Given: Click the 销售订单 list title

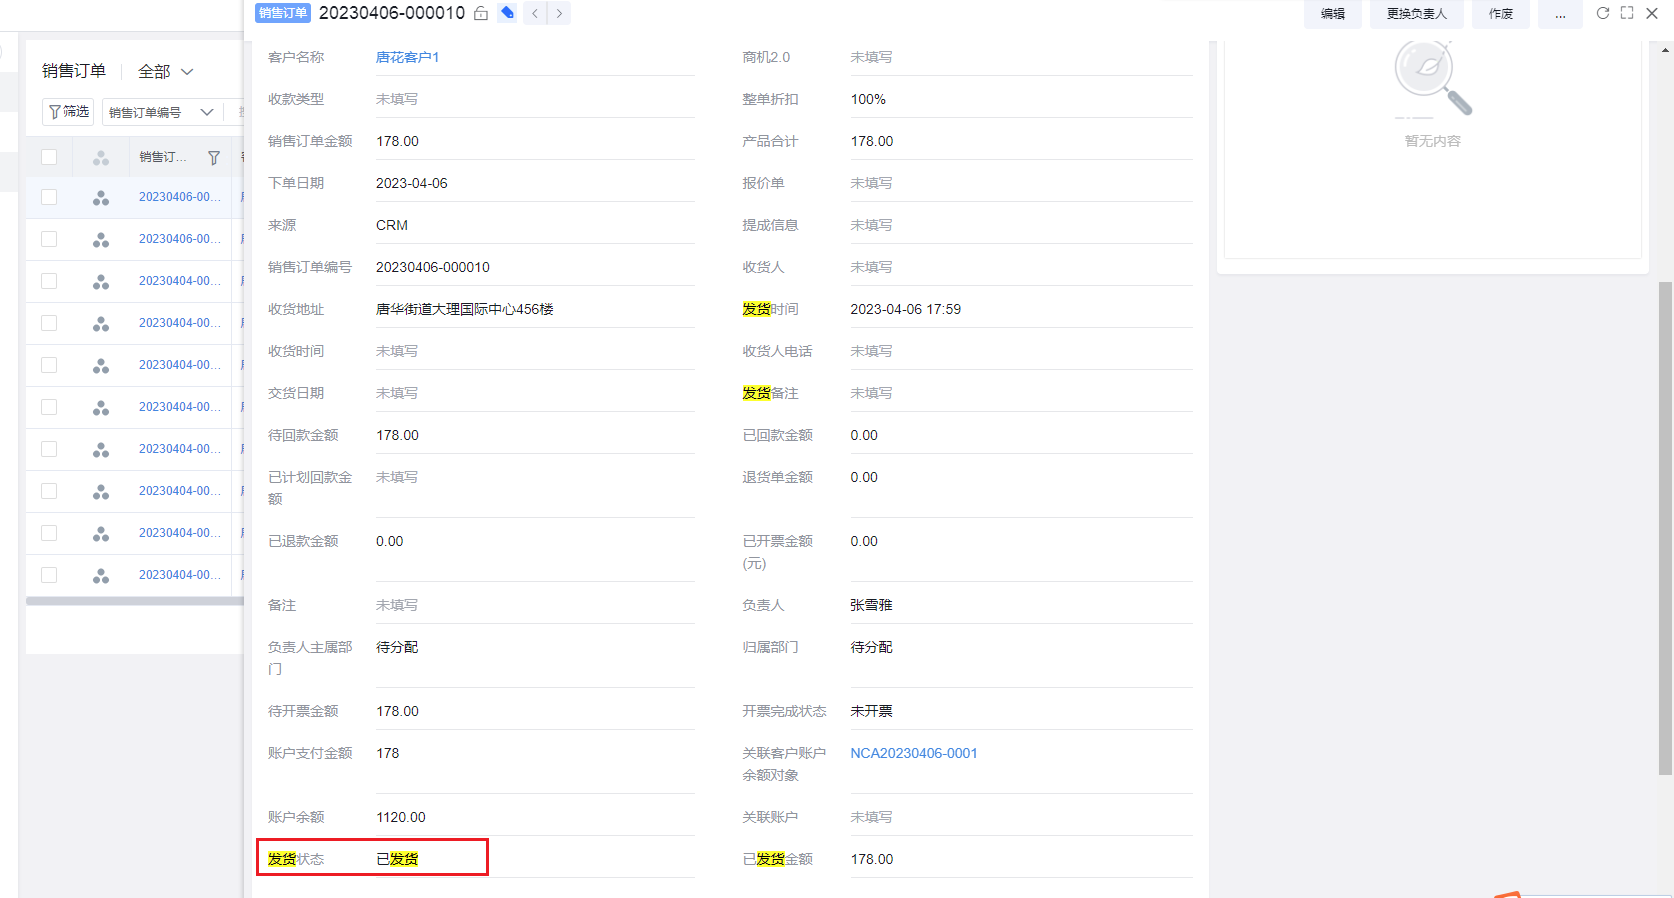Looking at the screenshot, I should [74, 71].
